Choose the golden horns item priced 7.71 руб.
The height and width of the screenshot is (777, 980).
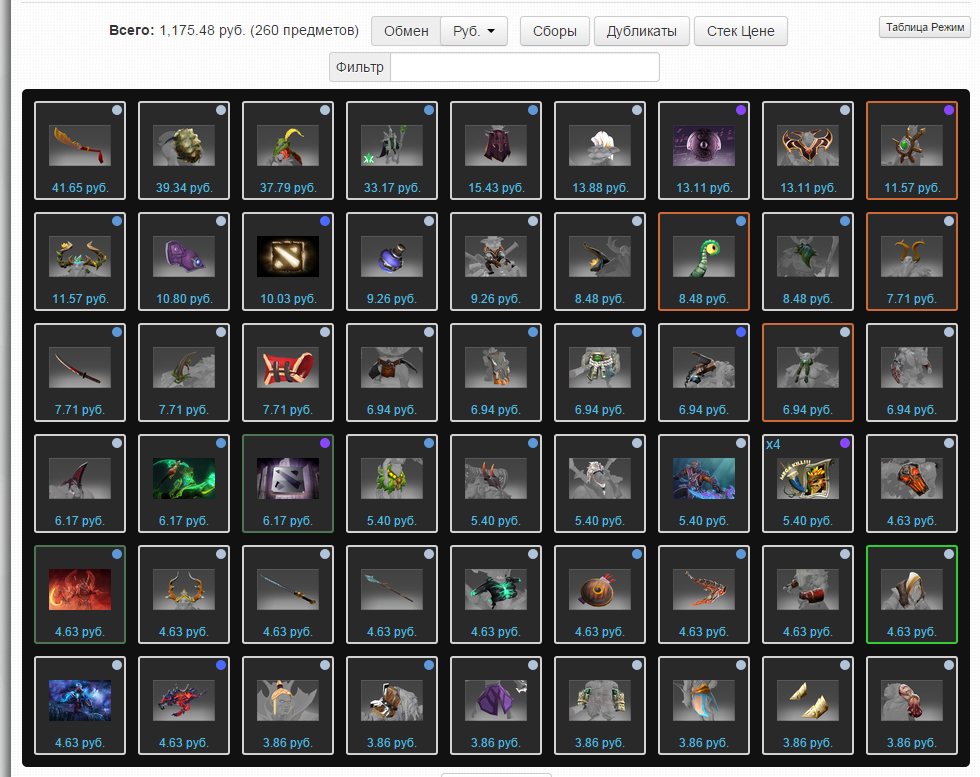pyautogui.click(x=912, y=261)
